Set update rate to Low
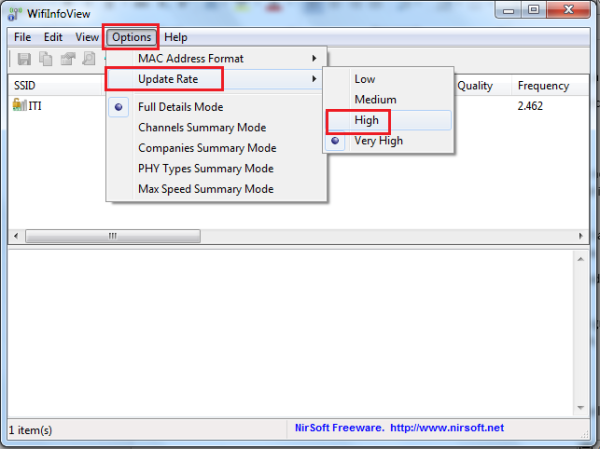This screenshot has height=449, width=600. click(388, 79)
